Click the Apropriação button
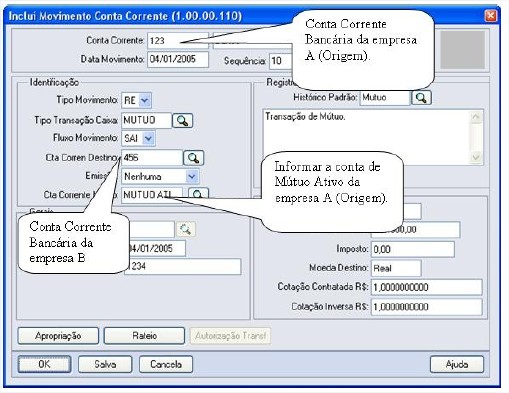The height and width of the screenshot is (393, 509). pos(58,336)
